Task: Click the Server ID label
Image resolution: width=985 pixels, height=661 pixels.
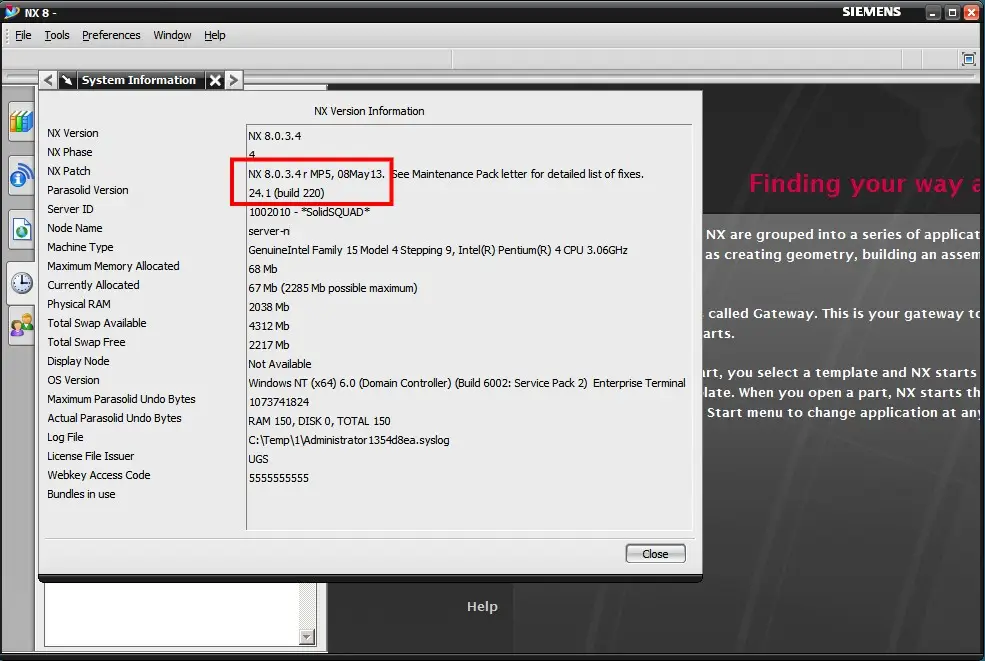Action: 70,209
